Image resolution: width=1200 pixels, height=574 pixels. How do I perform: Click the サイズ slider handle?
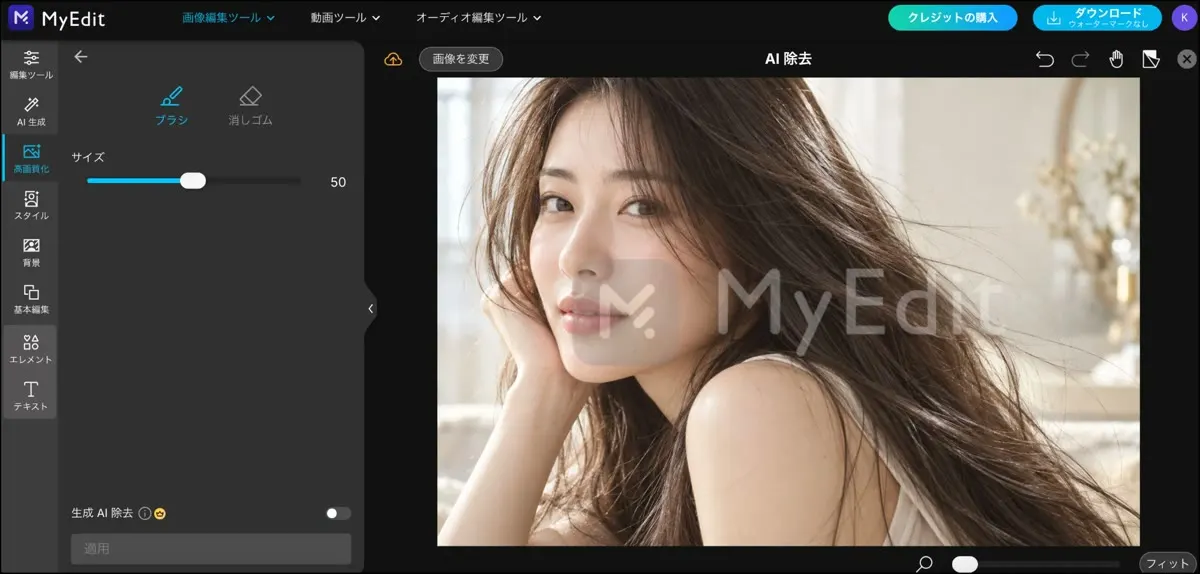point(193,181)
